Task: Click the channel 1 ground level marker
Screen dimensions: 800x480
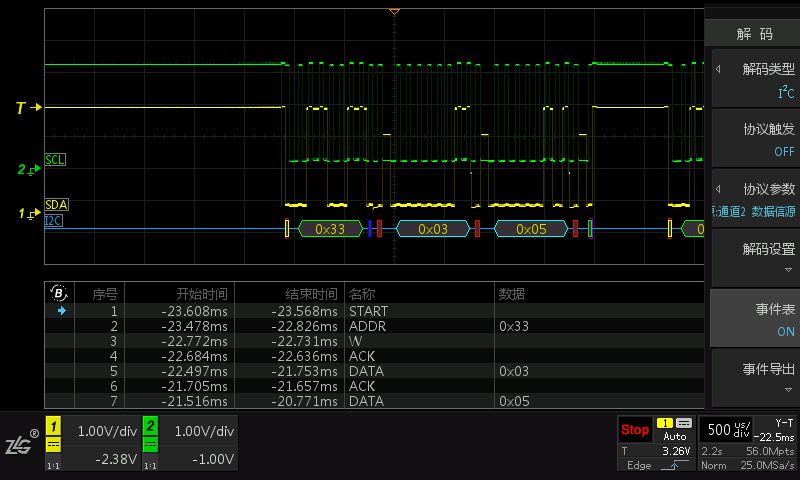Action: (x=29, y=213)
